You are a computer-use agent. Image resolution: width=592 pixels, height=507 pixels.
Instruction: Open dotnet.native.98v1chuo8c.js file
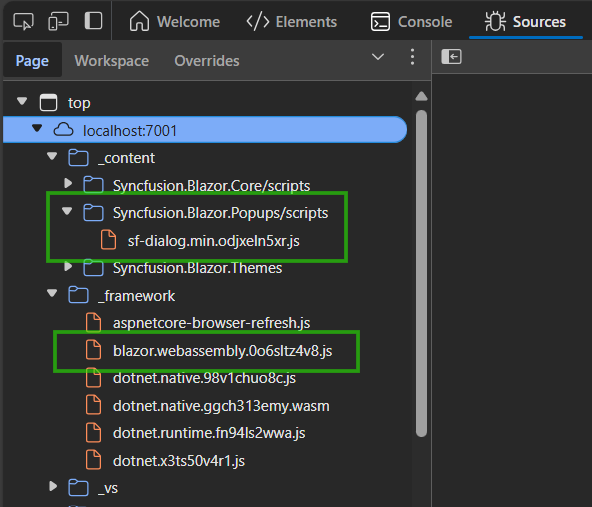[204, 378]
